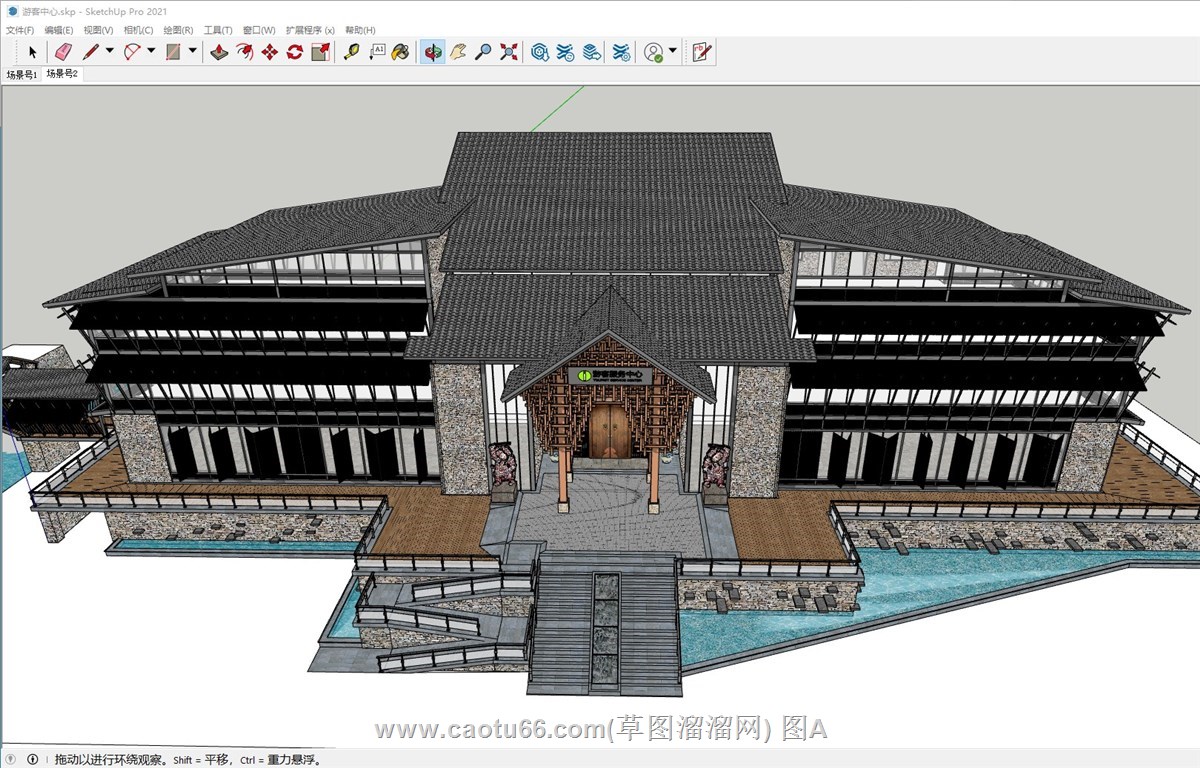This screenshot has width=1200, height=768.
Task: Open the 扩展程序 menu
Action: [x=310, y=31]
